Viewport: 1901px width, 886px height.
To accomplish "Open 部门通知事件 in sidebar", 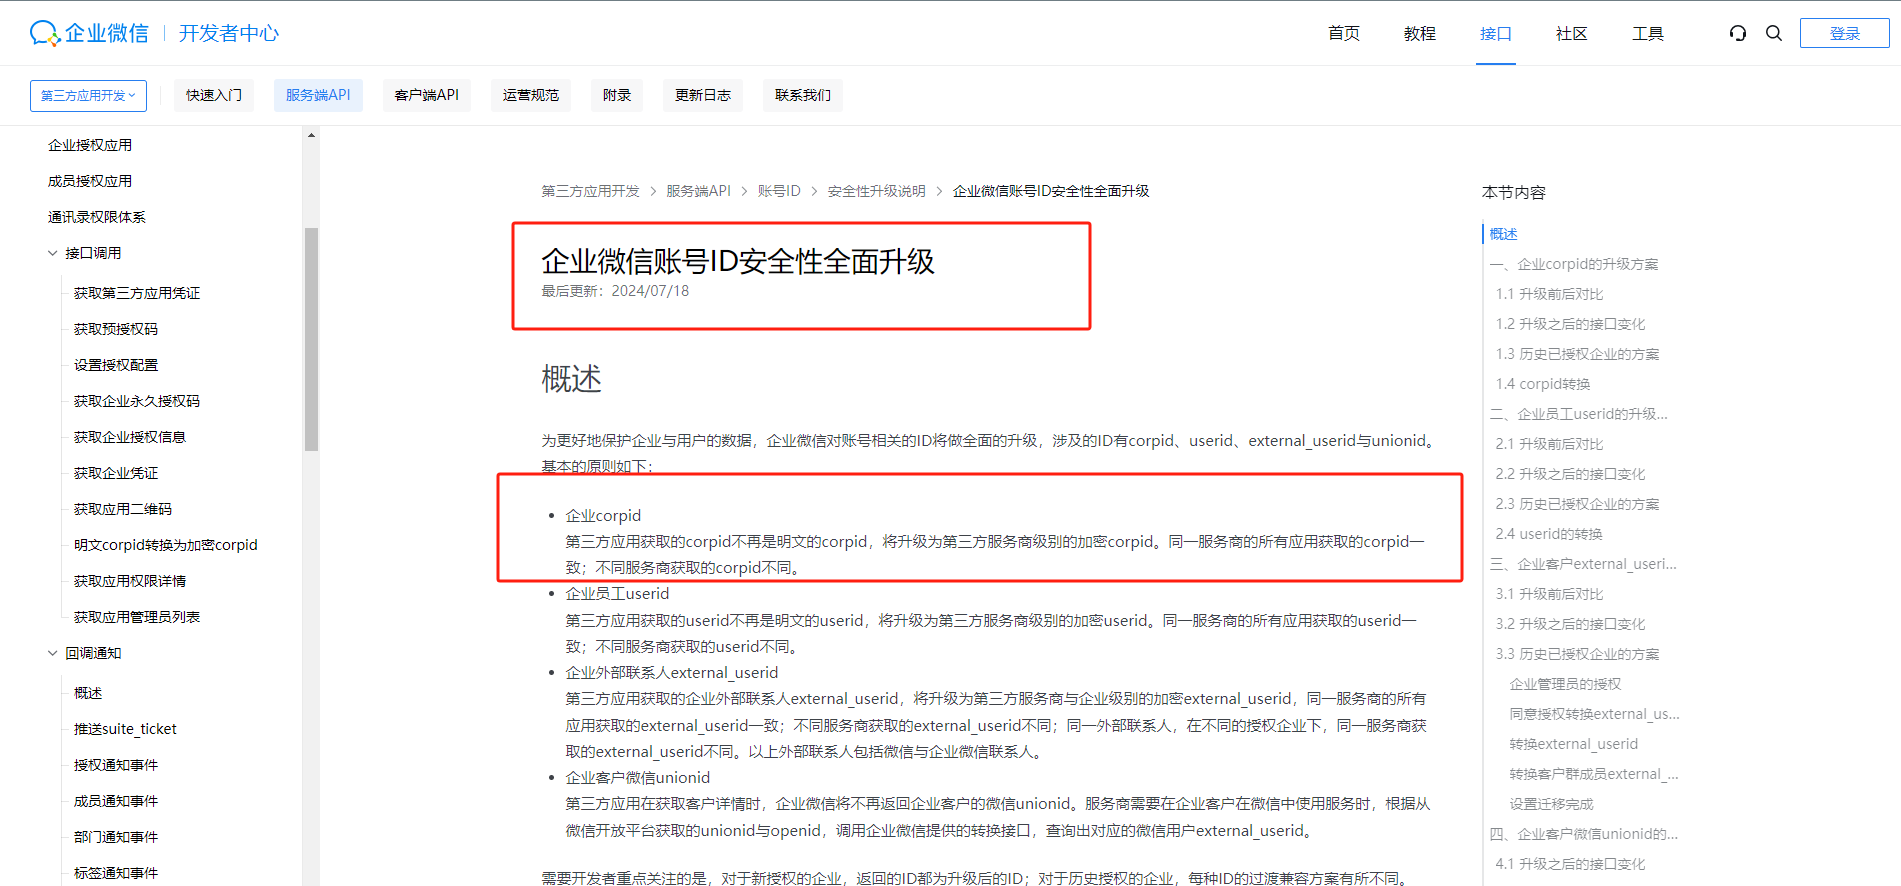I will [x=116, y=837].
